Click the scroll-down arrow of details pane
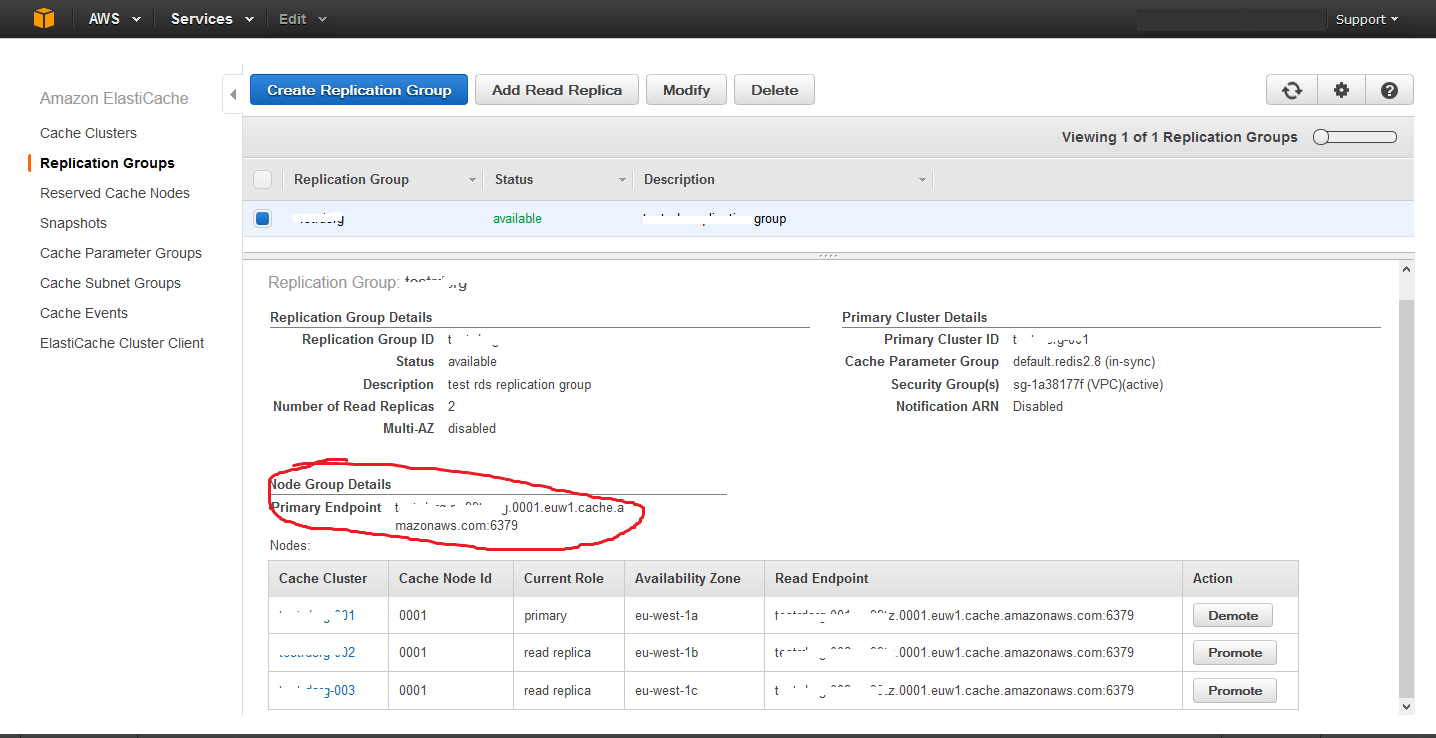 click(1406, 706)
